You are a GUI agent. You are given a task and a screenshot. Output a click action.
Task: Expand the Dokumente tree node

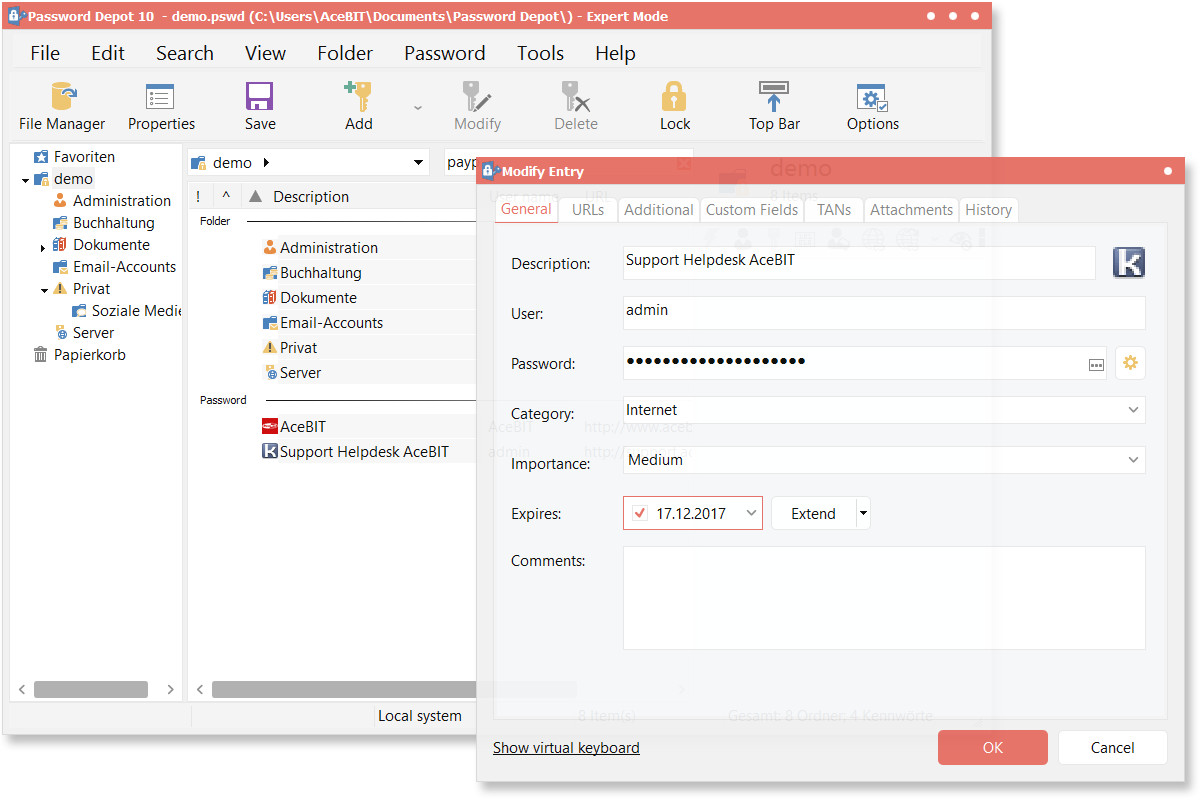point(43,247)
